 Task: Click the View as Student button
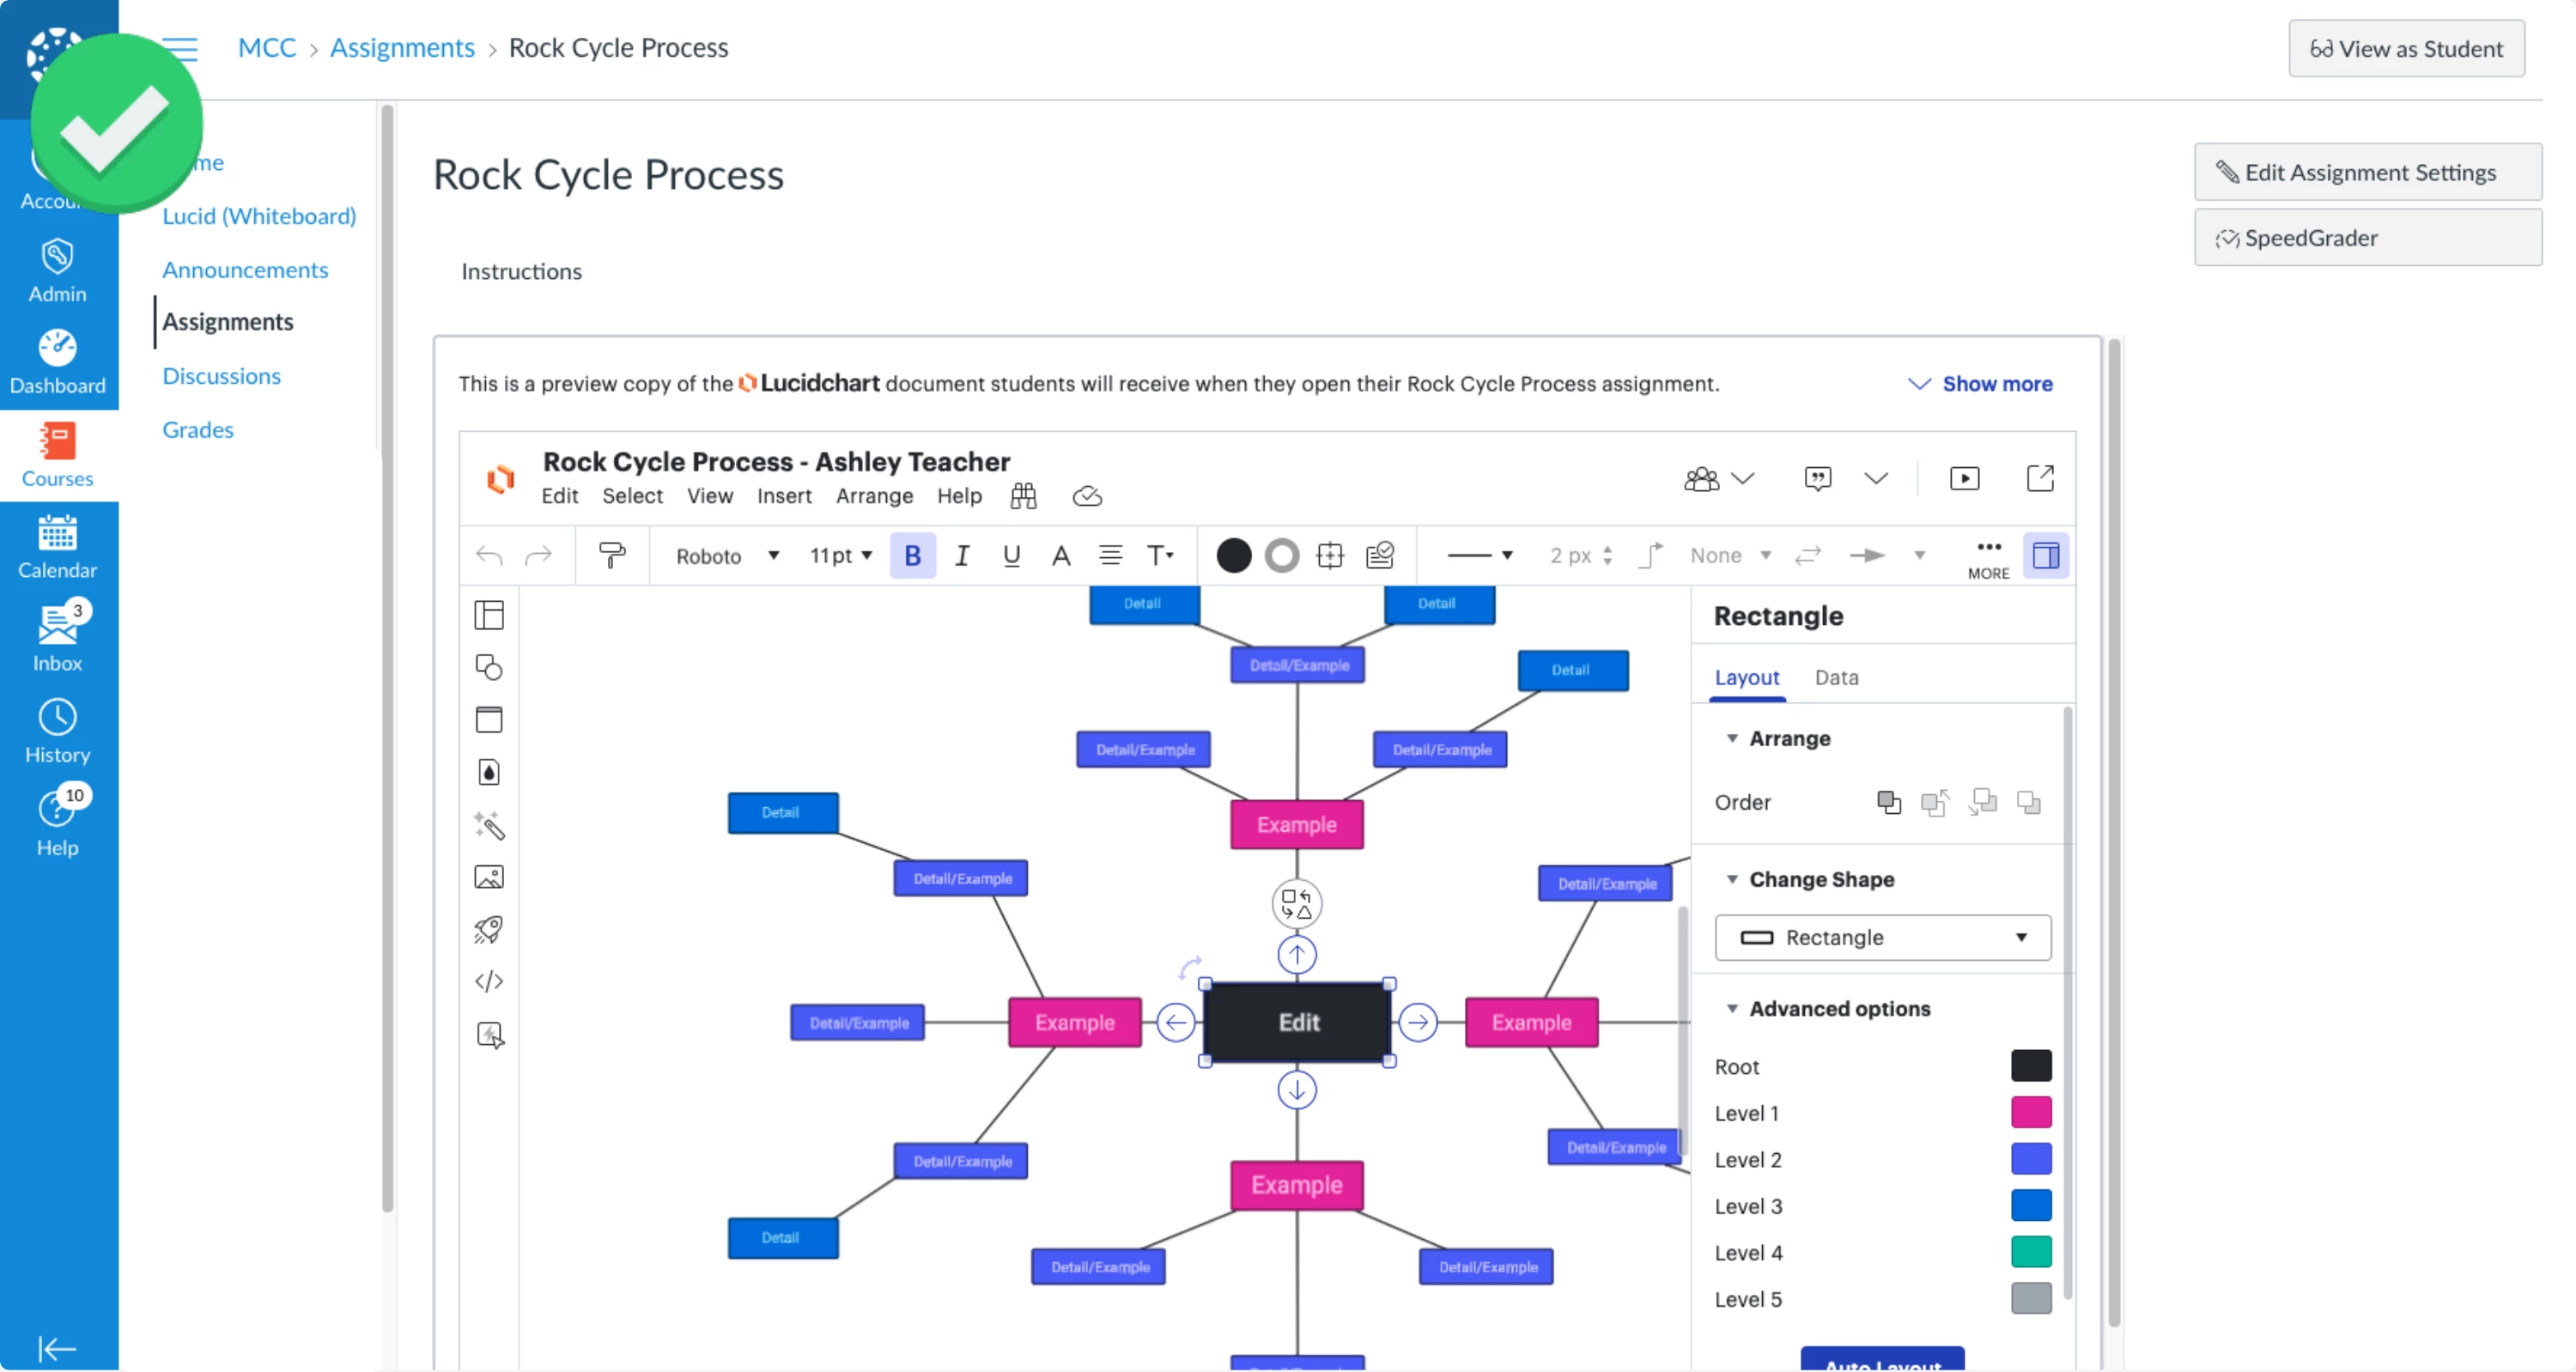pyautogui.click(x=2405, y=48)
